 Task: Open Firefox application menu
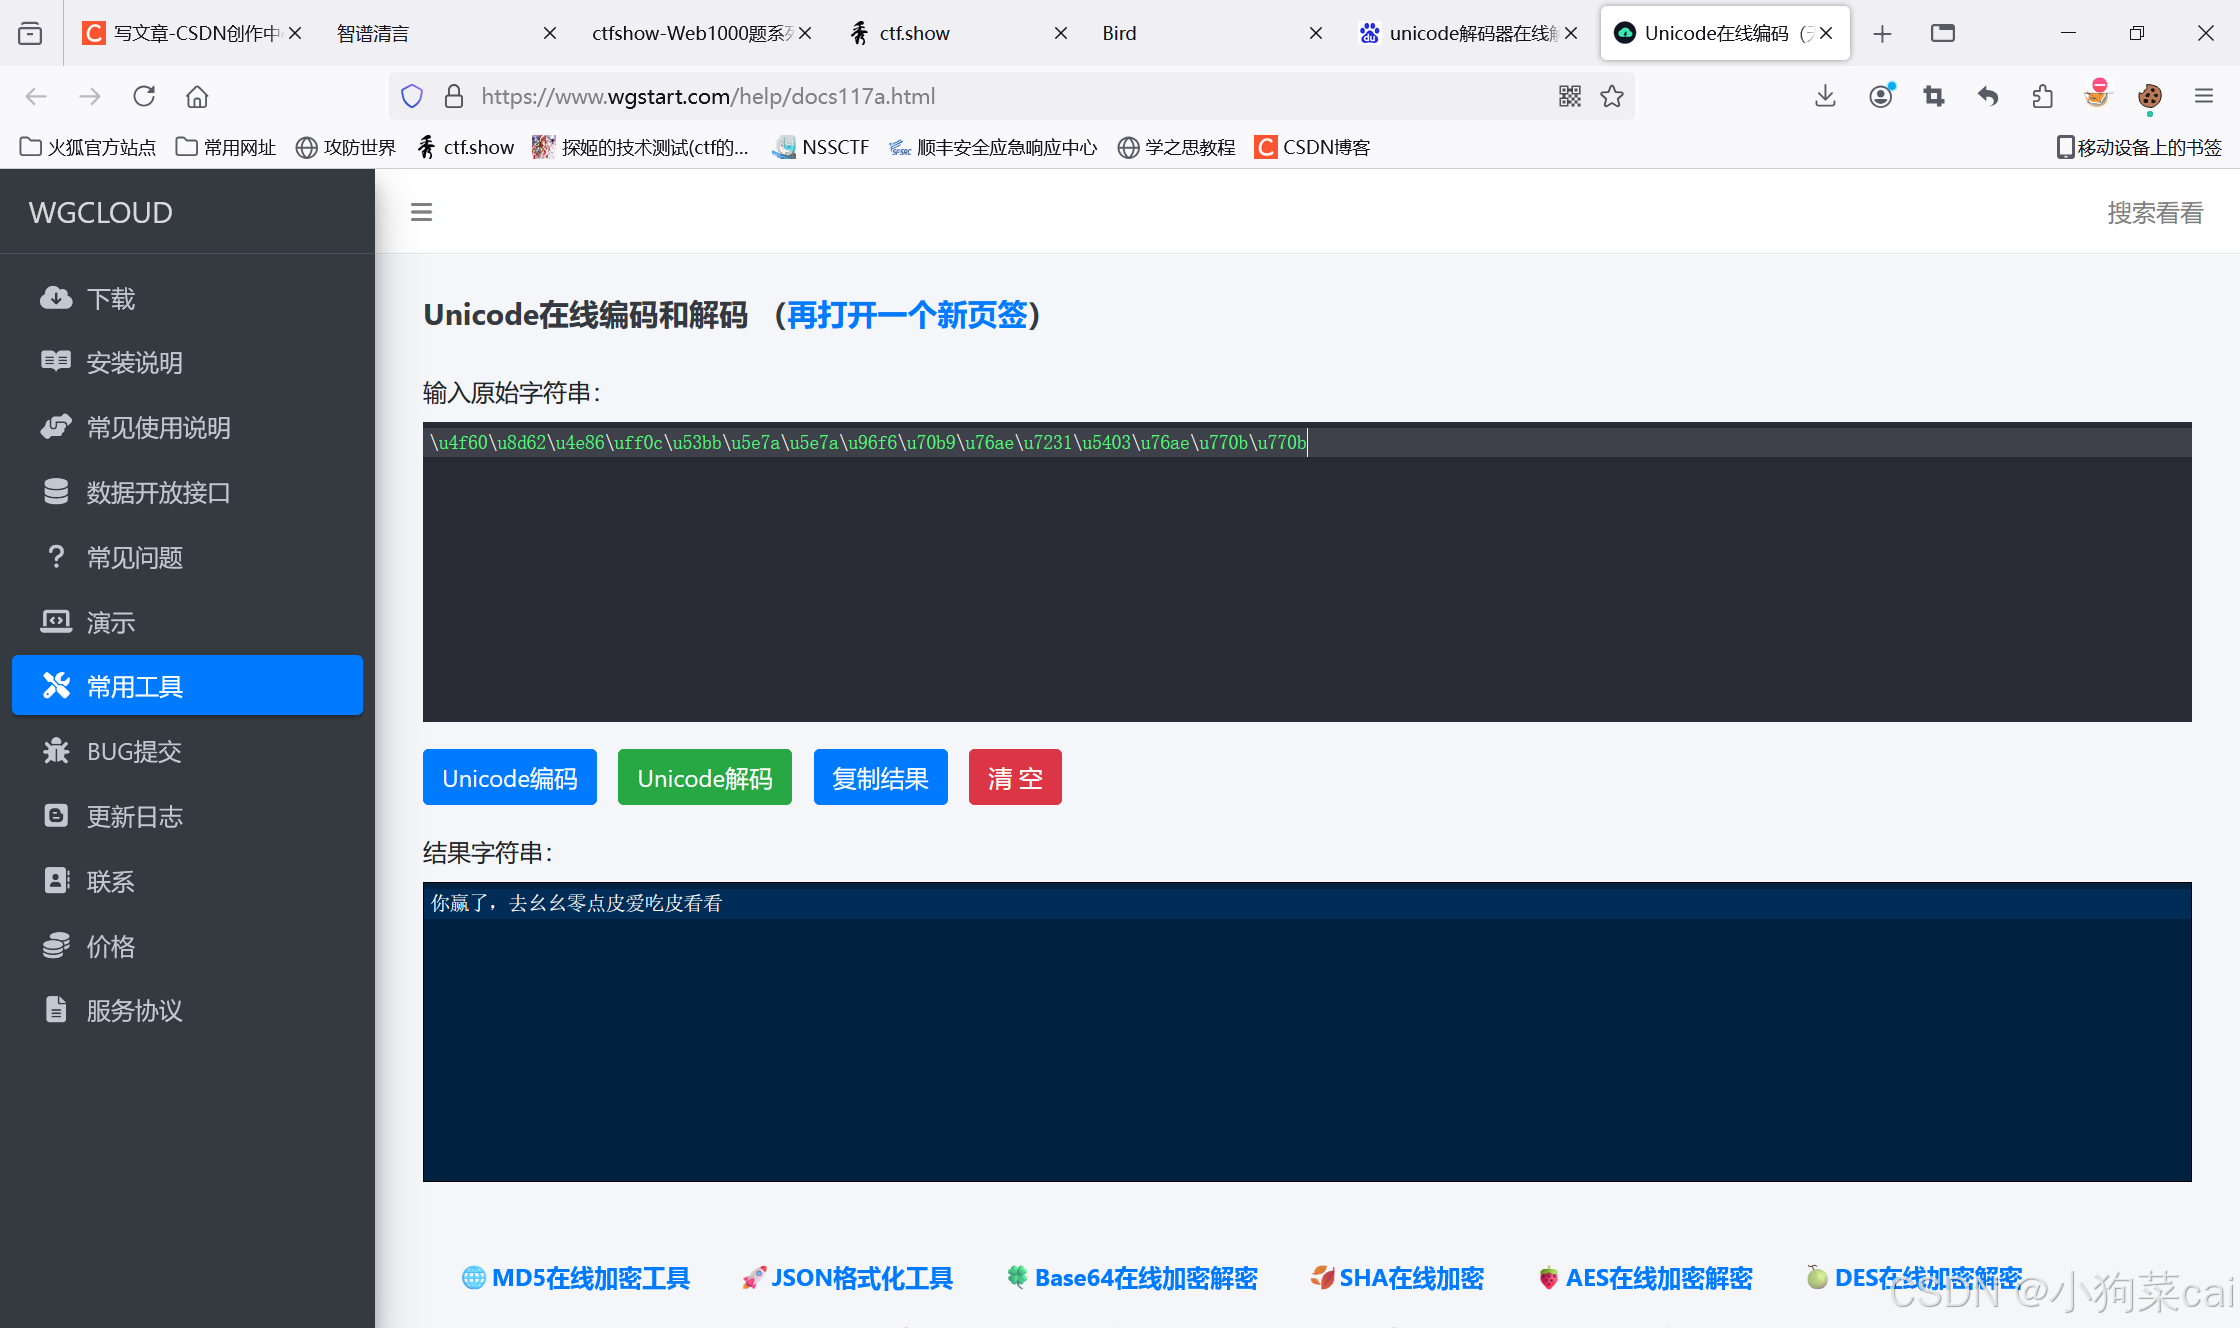2204,96
